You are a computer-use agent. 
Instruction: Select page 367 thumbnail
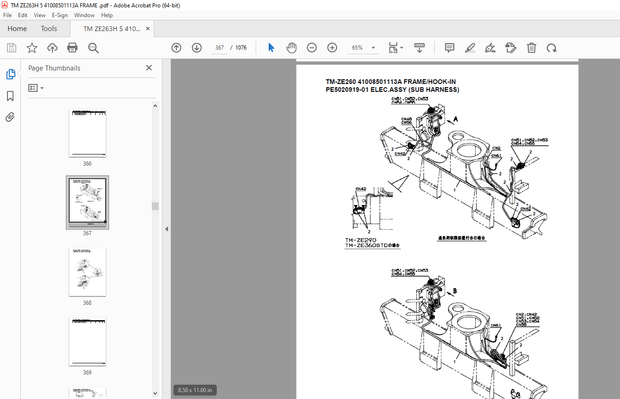pos(87,202)
